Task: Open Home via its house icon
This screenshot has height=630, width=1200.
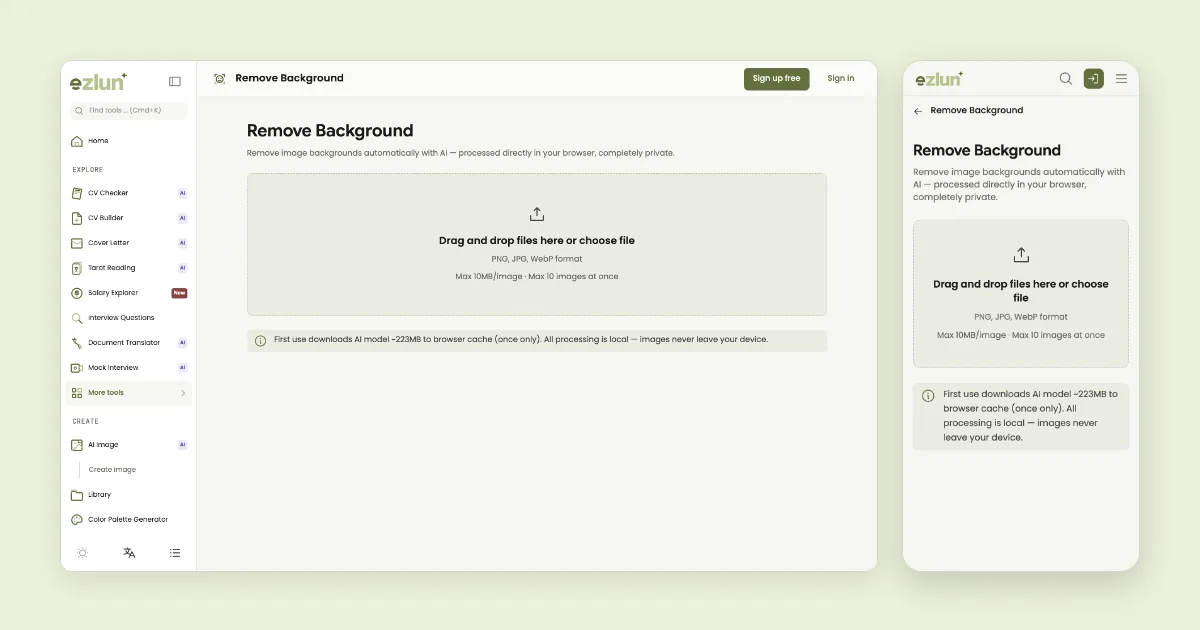Action: point(77,141)
